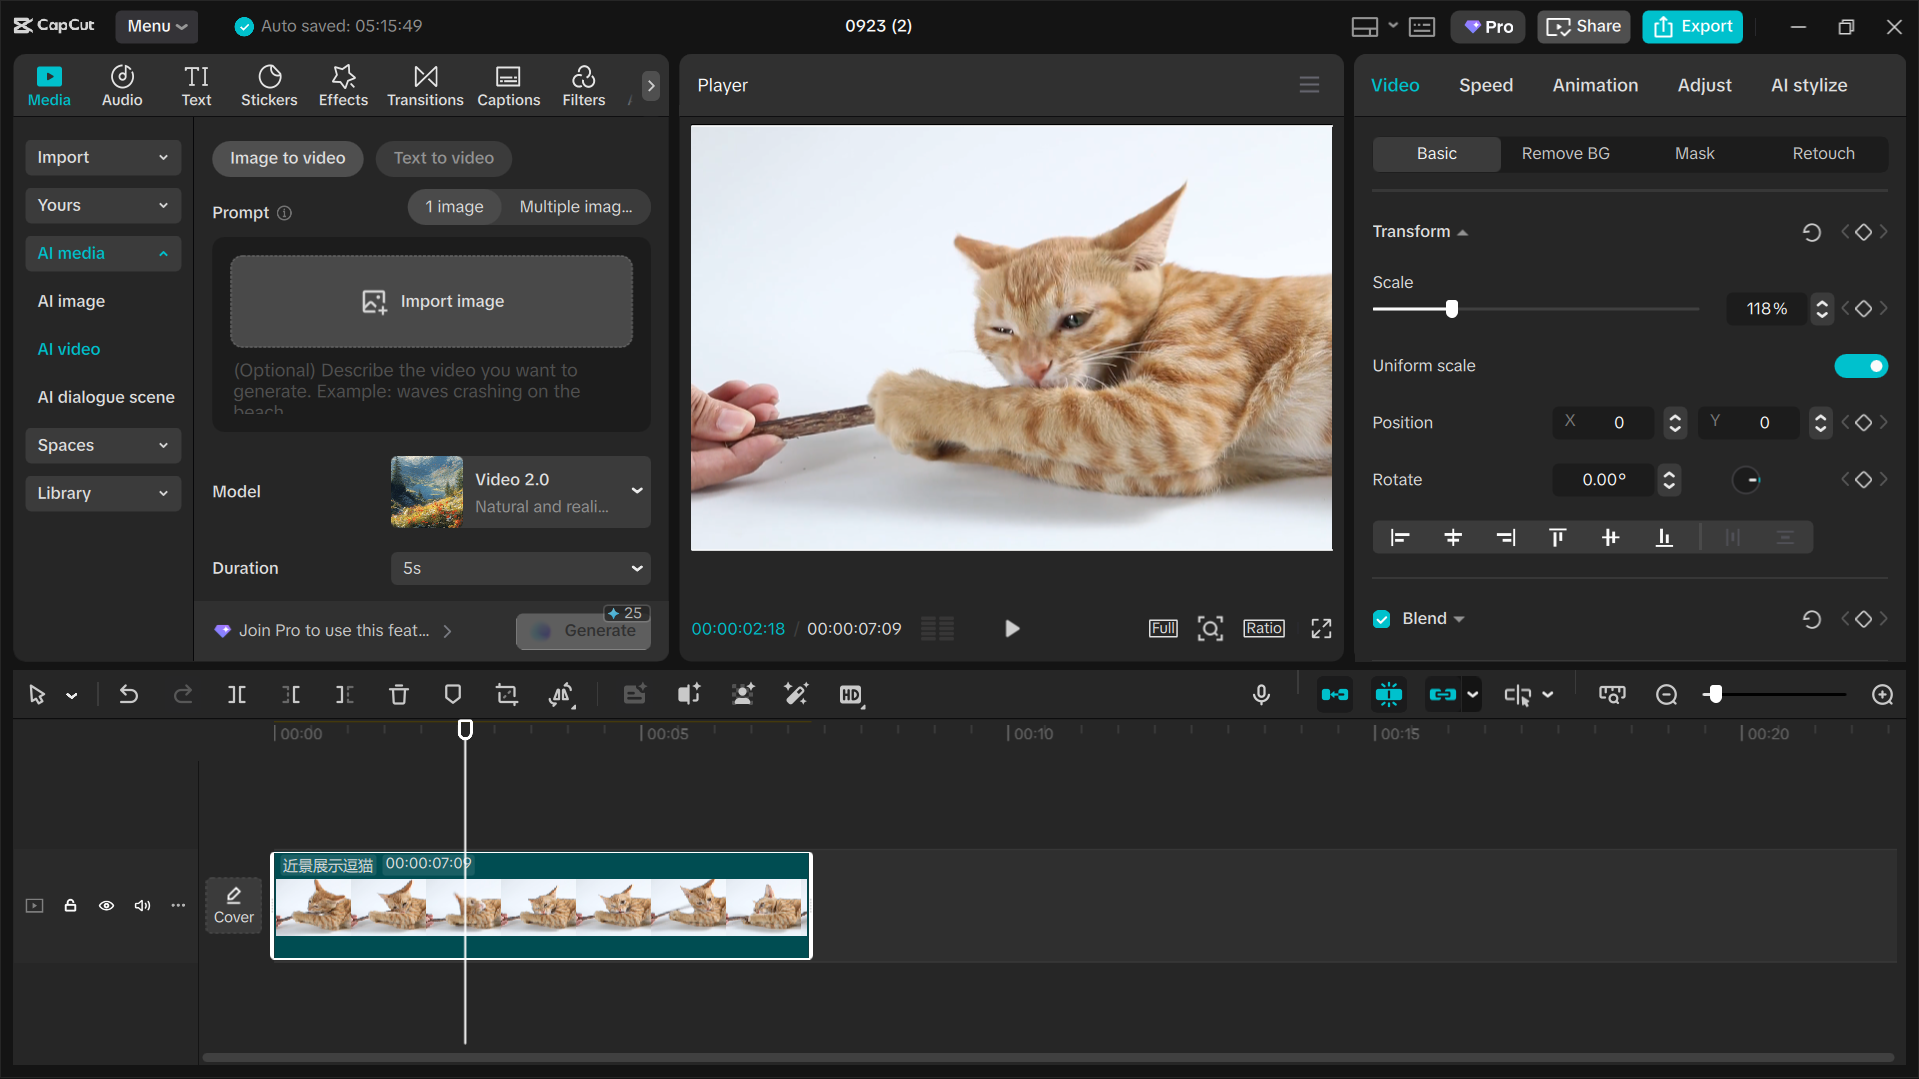Click the Export button

coord(1691,26)
